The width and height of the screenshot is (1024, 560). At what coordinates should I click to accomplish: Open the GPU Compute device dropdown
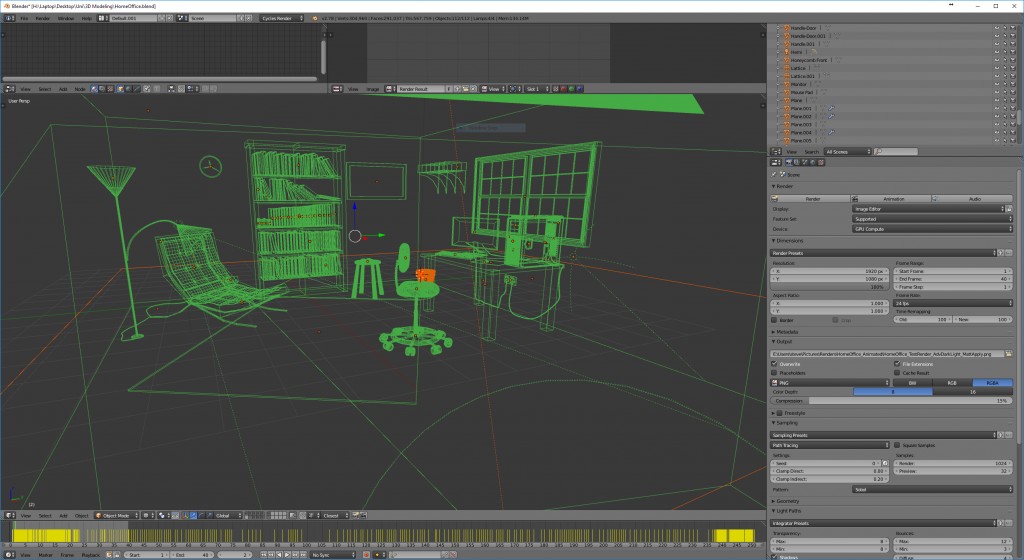click(932, 229)
